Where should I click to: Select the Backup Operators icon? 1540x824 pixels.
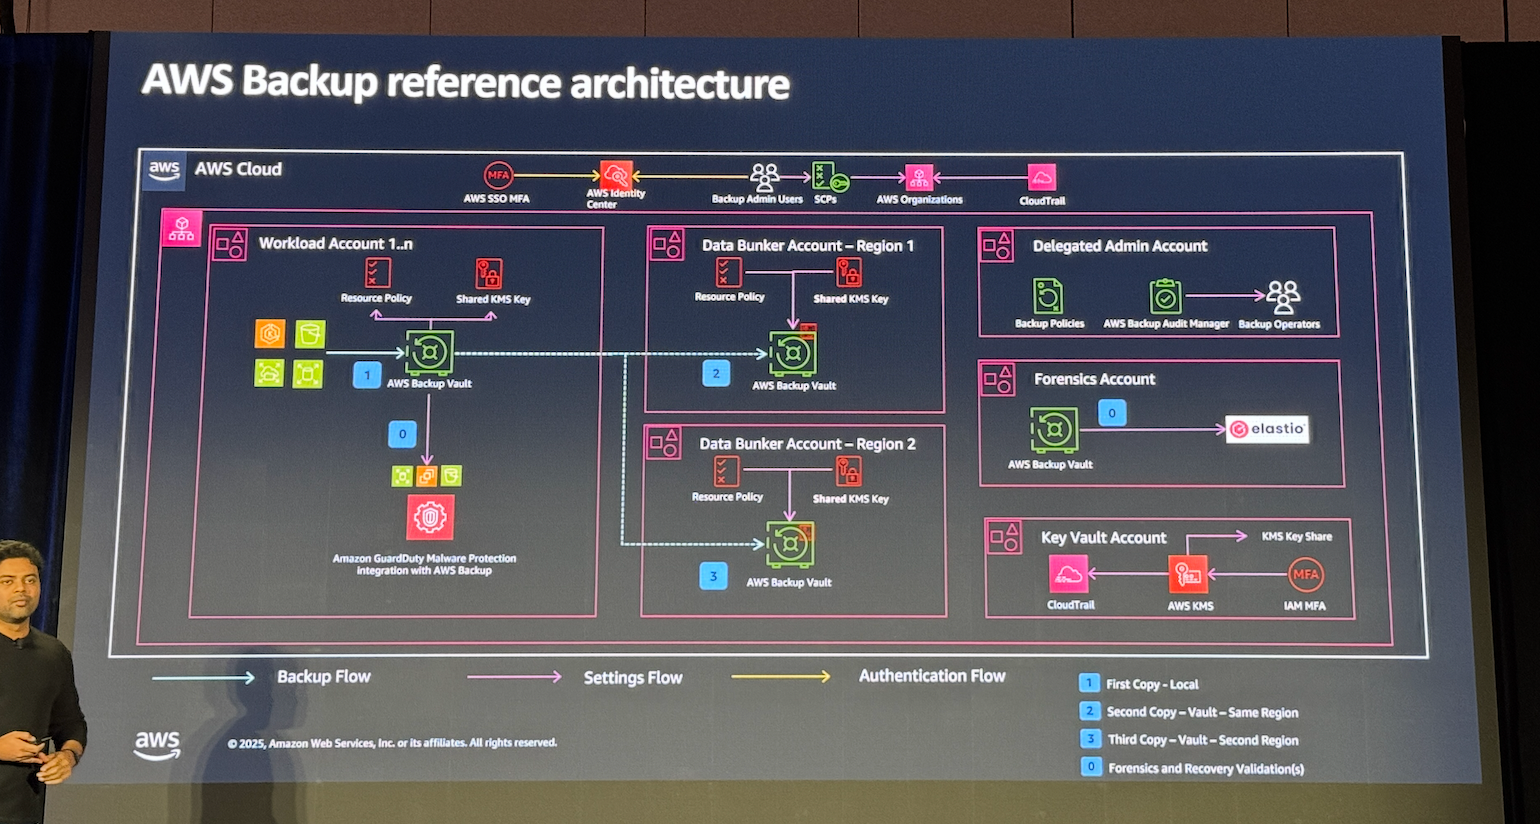[x=1283, y=297]
